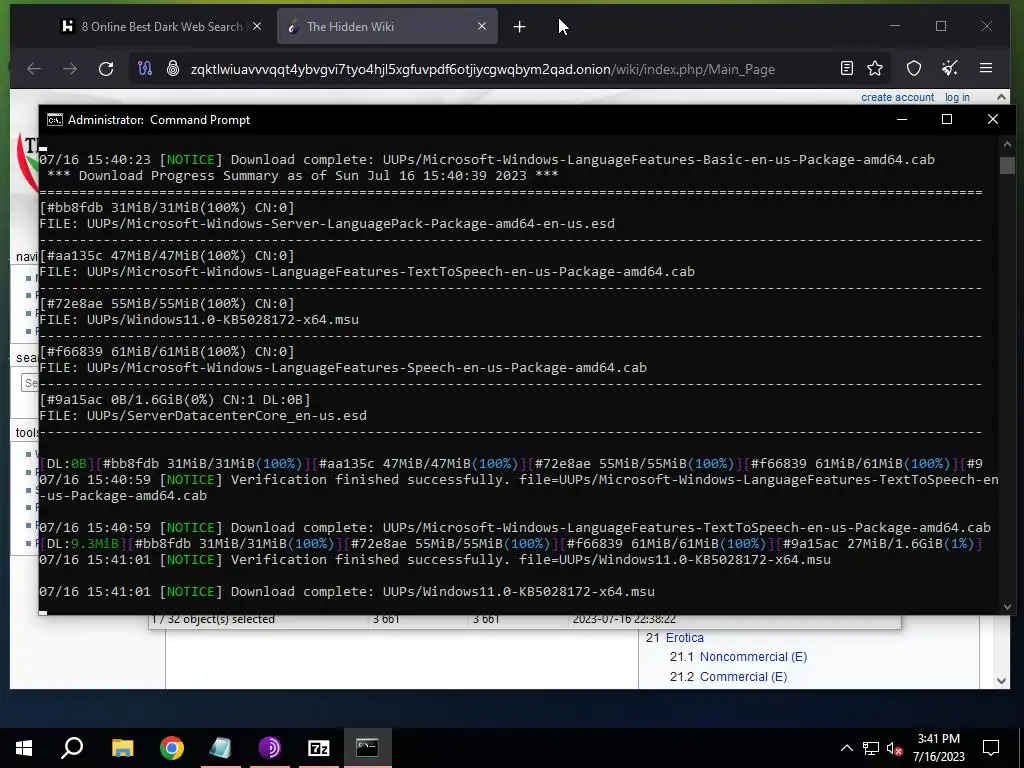
Task: Bookmark this page with star icon
Action: pos(875,69)
